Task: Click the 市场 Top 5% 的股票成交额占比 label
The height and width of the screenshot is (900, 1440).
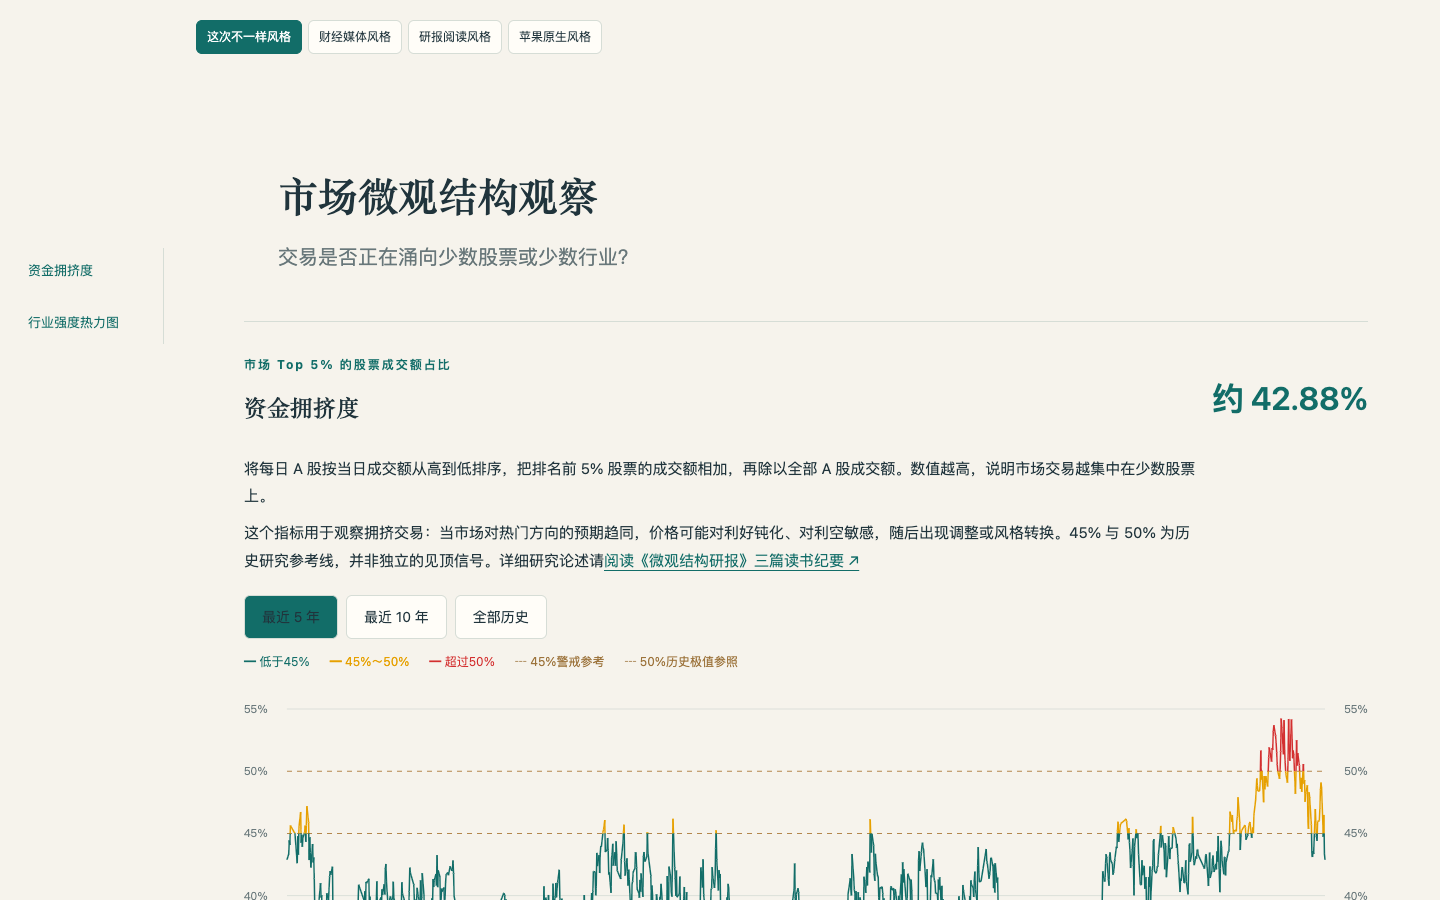Action: pos(347,365)
